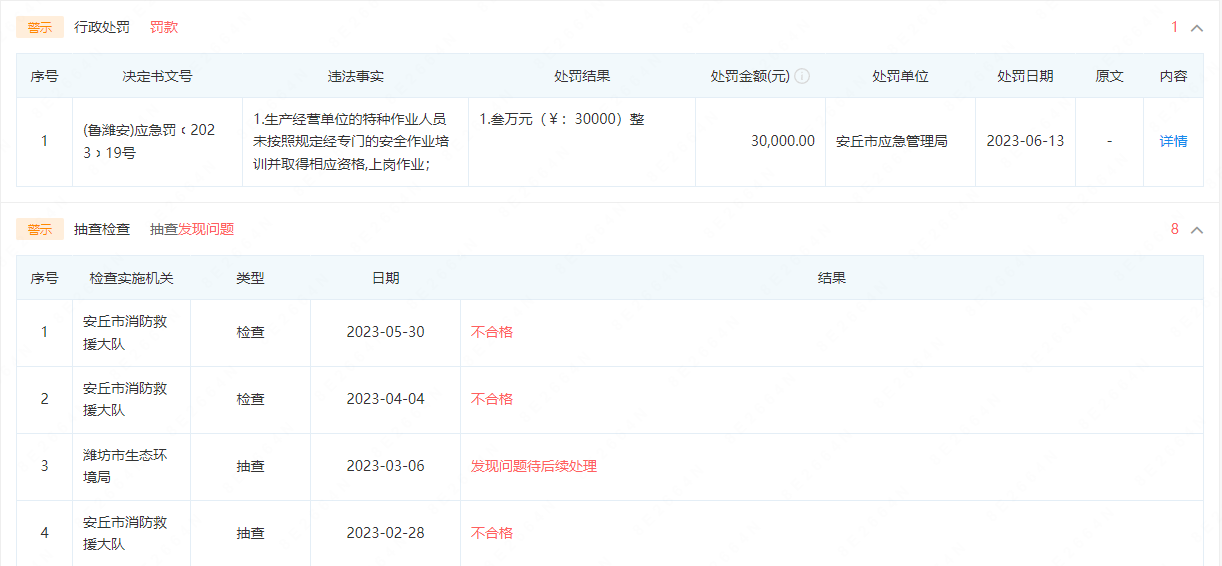
Task: Click 不合格 result dated 2023-04-04
Action: pyautogui.click(x=492, y=399)
